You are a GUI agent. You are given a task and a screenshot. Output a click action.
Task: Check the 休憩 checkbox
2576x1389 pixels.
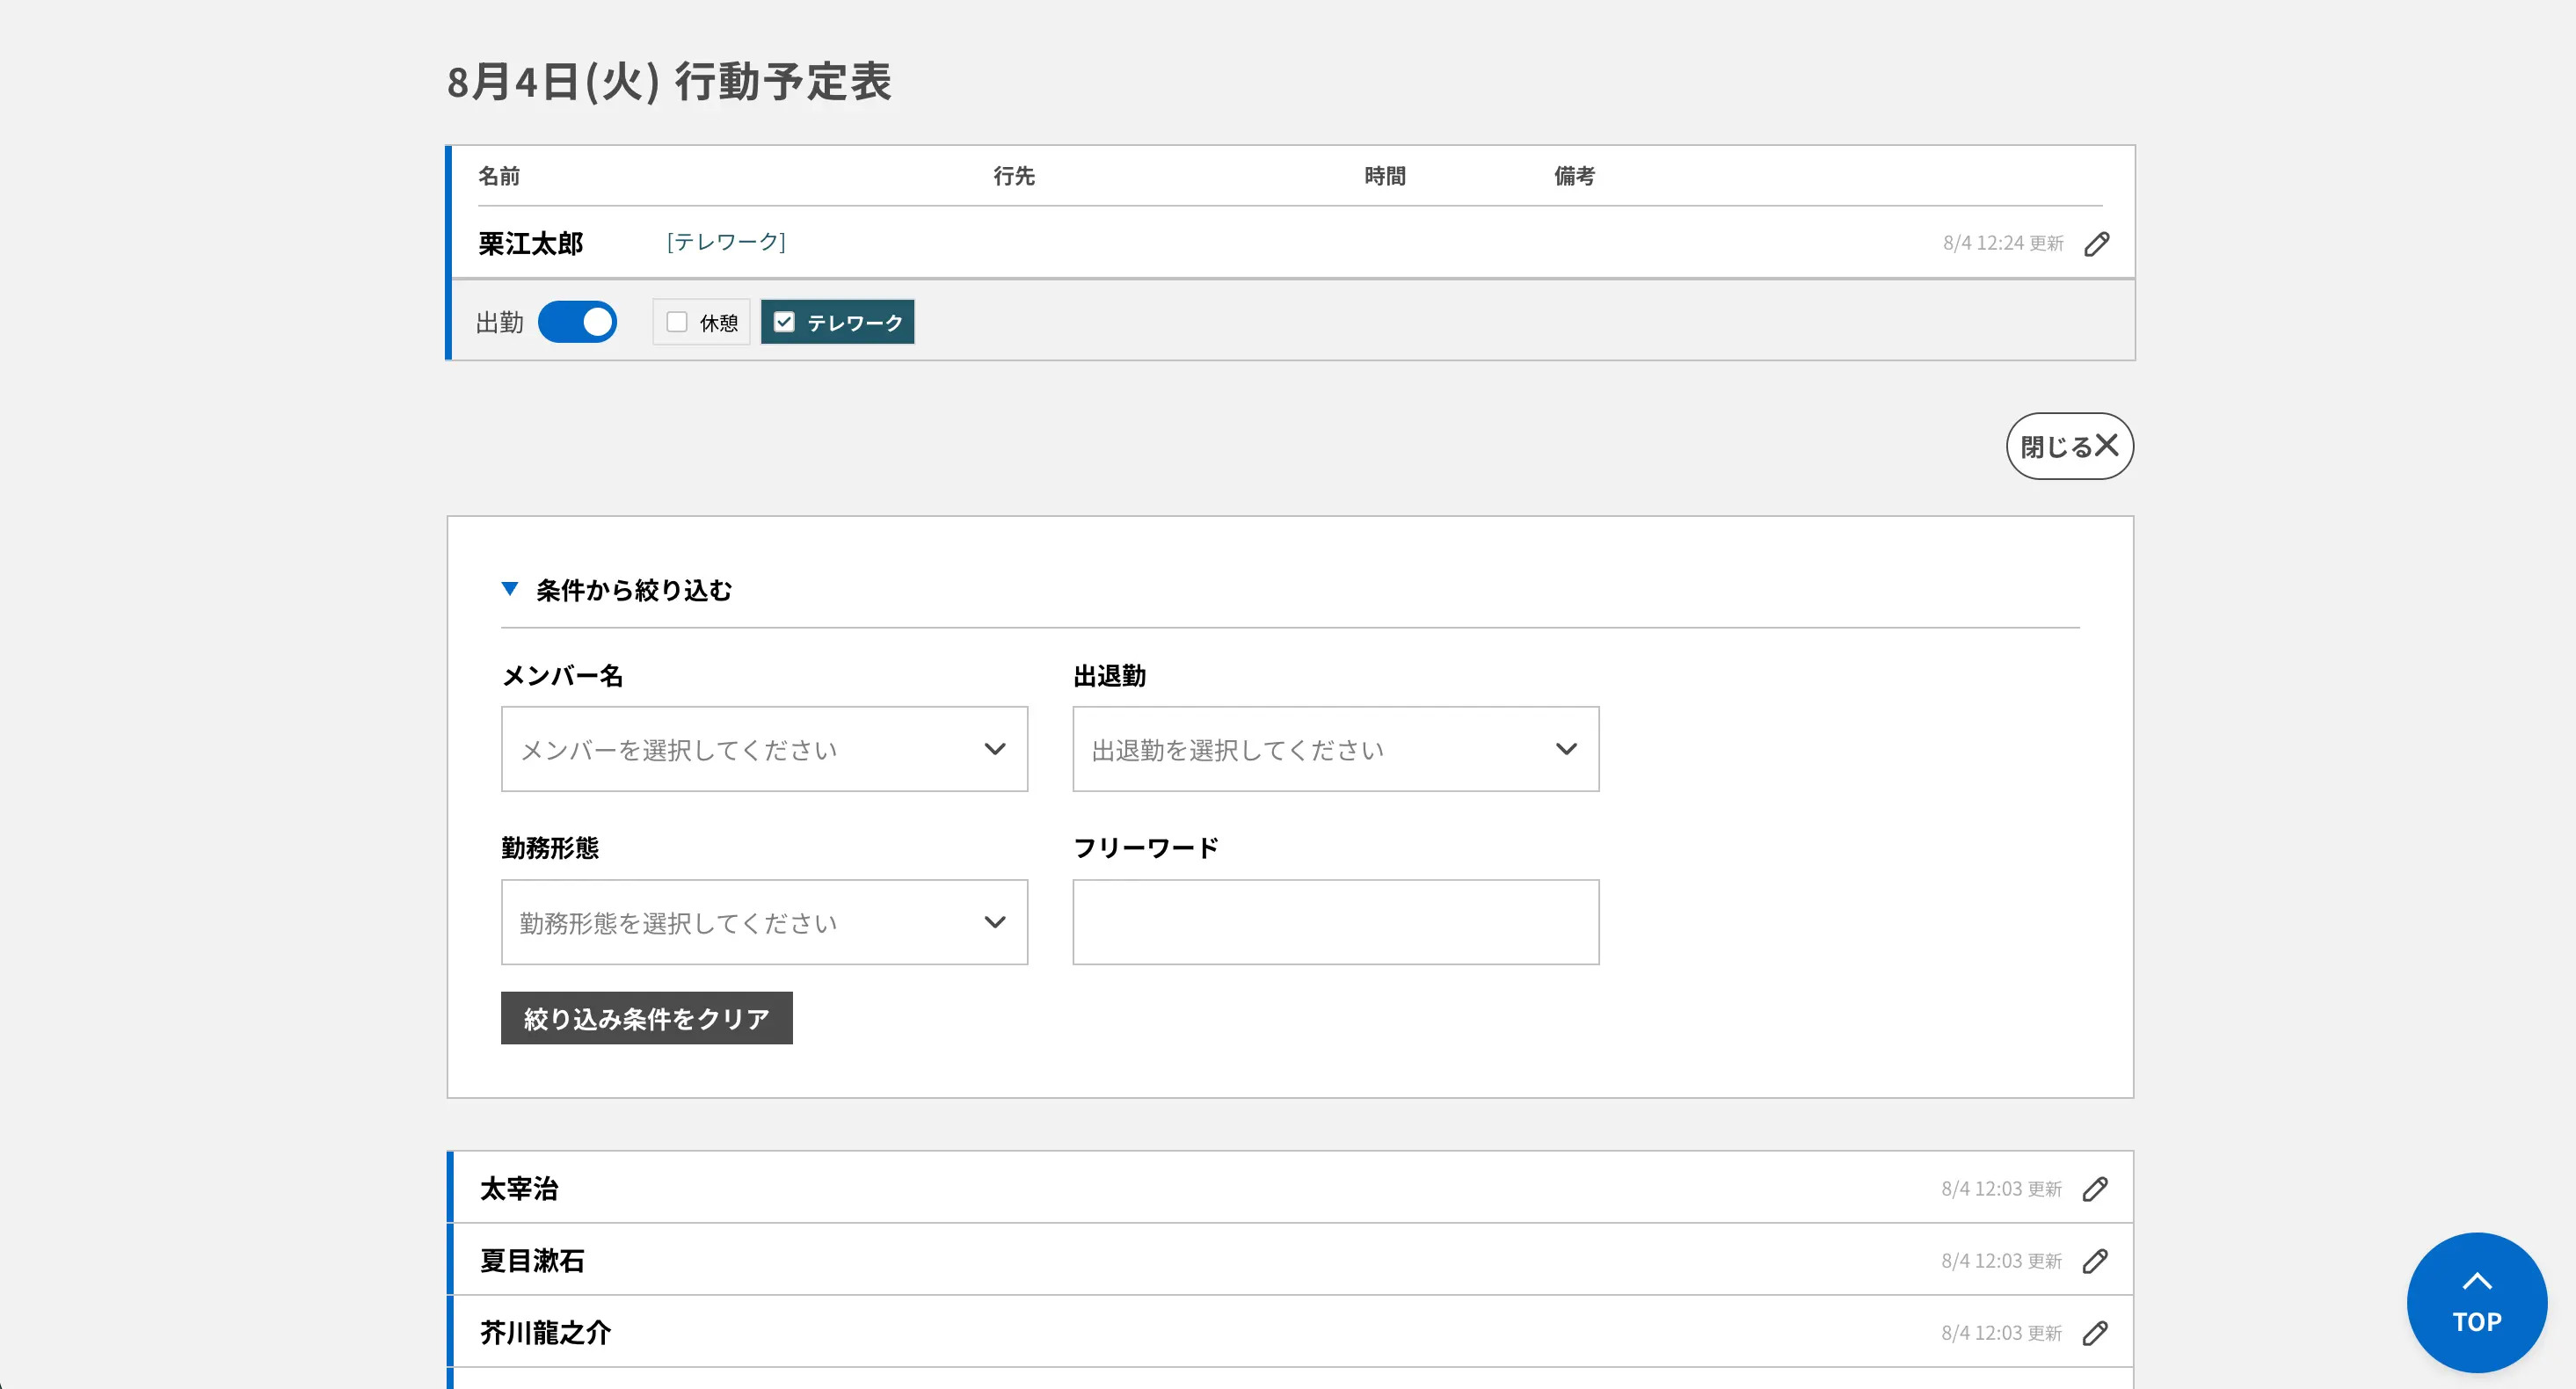point(677,322)
